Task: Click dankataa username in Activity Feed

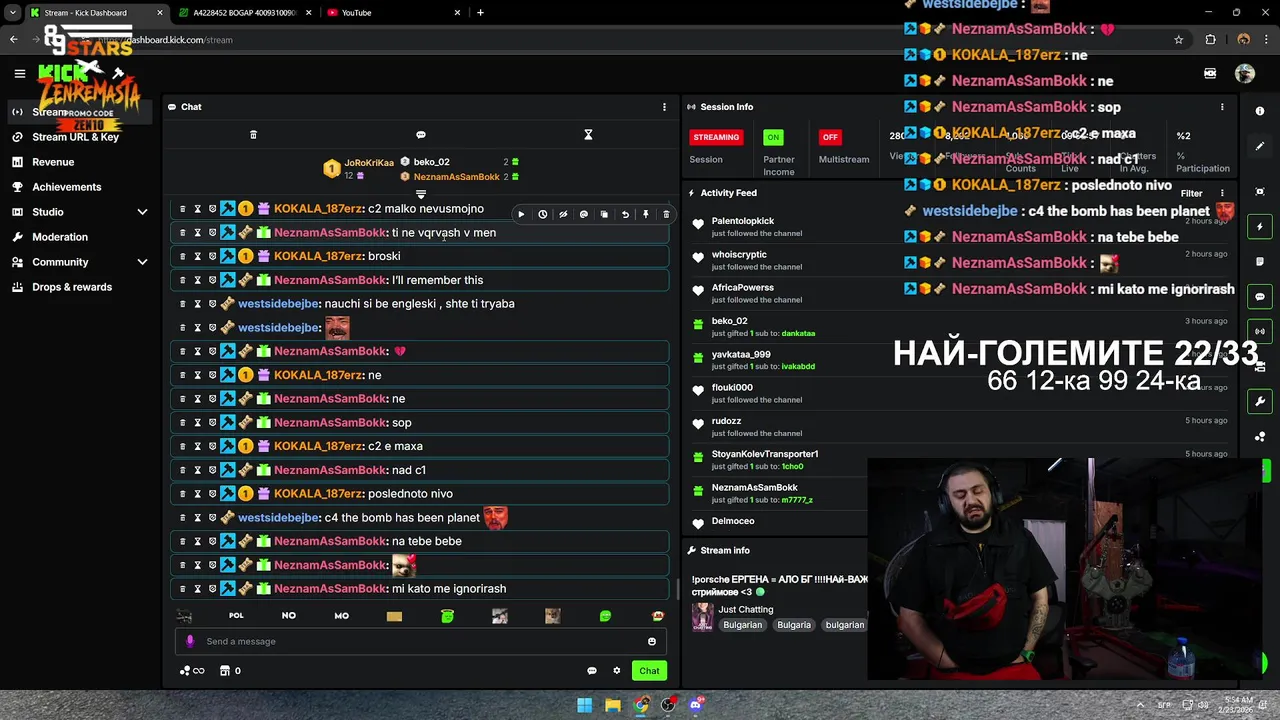Action: click(x=798, y=333)
